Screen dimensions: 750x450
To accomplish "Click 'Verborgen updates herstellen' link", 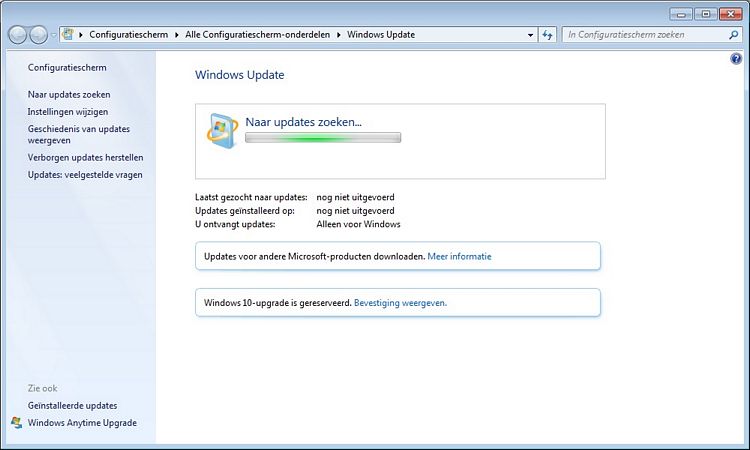I will coord(85,158).
